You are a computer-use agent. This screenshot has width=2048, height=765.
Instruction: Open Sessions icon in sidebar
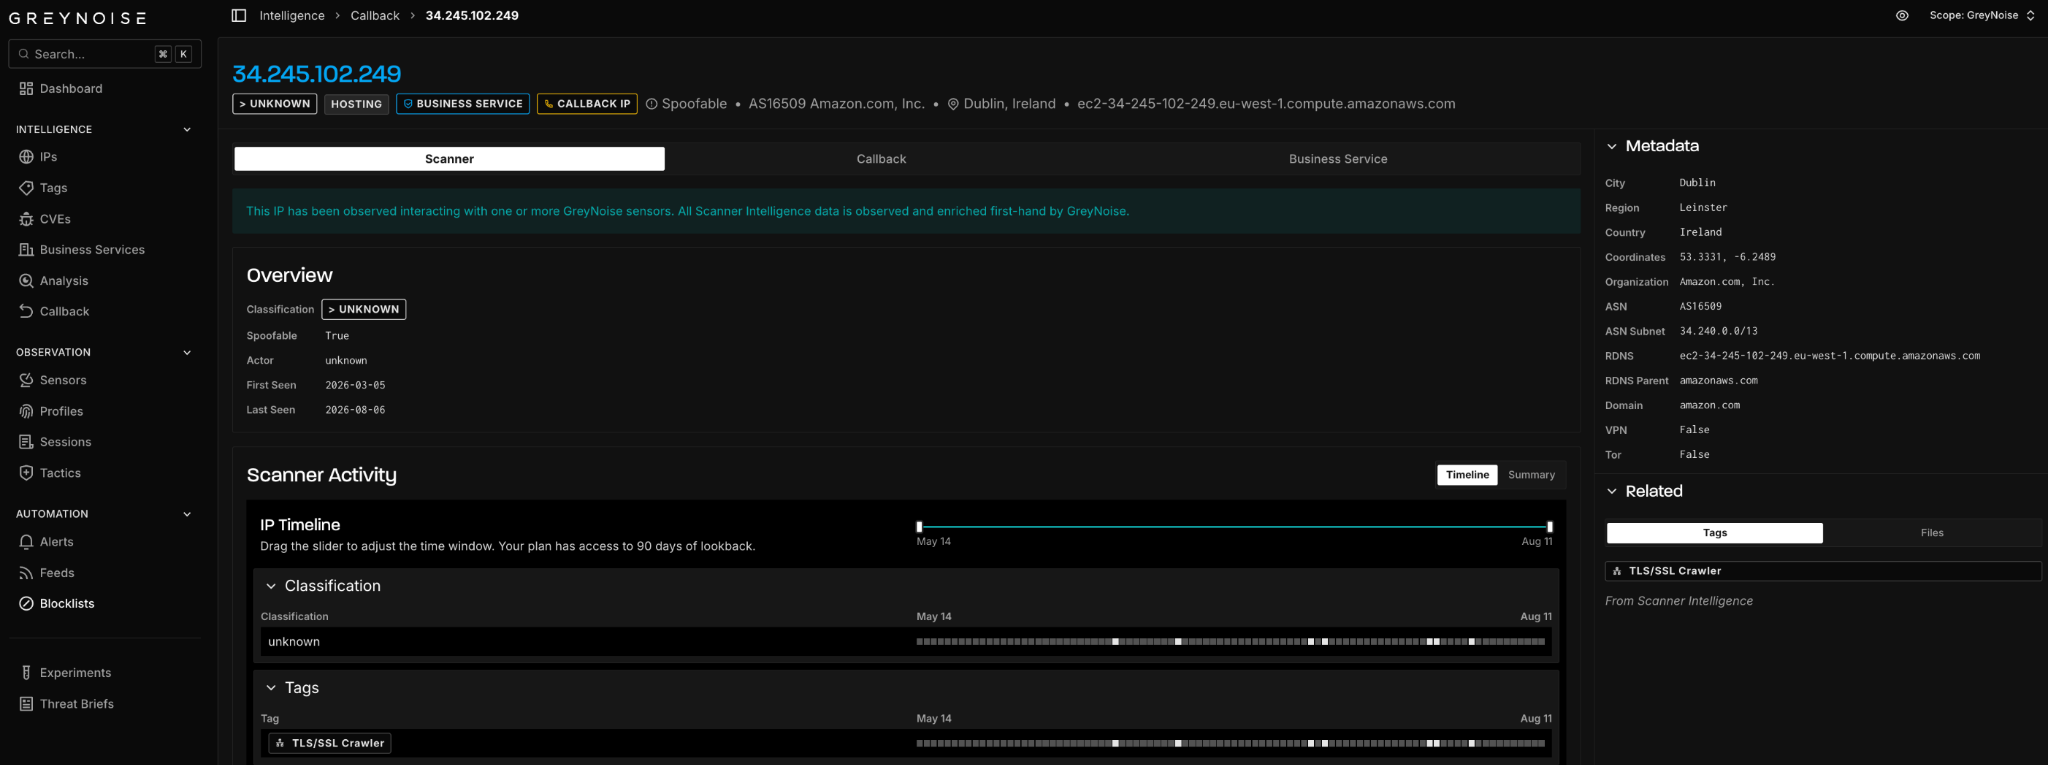click(26, 442)
